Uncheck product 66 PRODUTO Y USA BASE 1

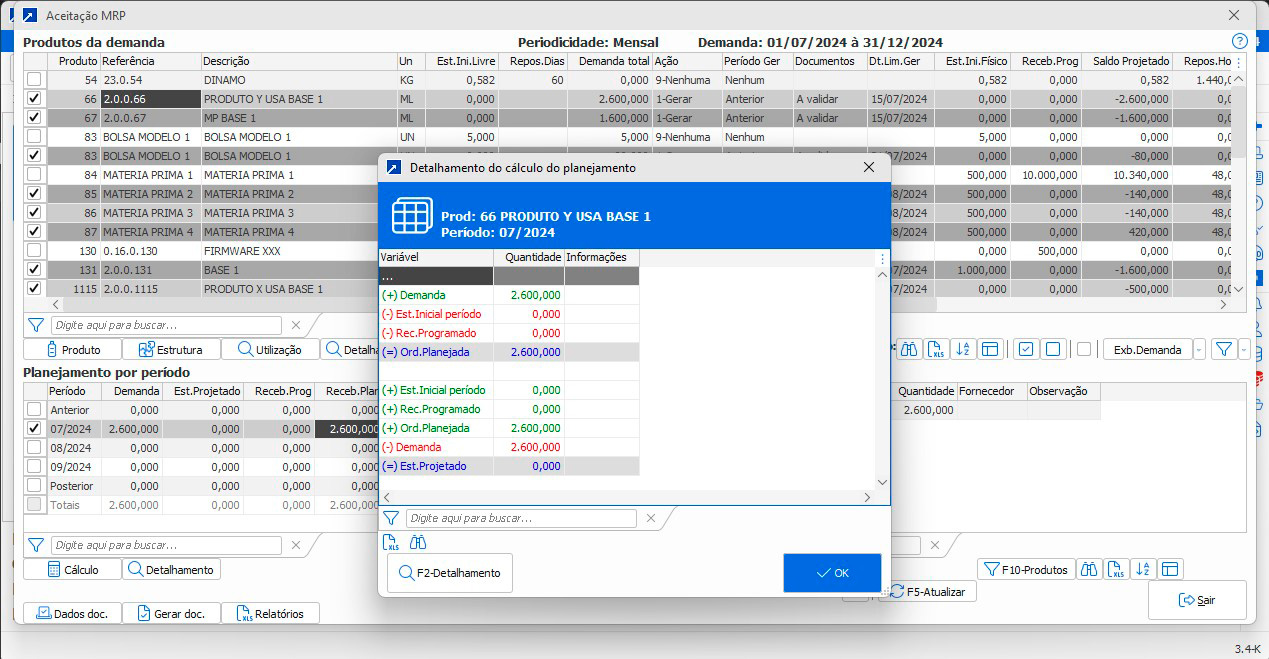[34, 99]
